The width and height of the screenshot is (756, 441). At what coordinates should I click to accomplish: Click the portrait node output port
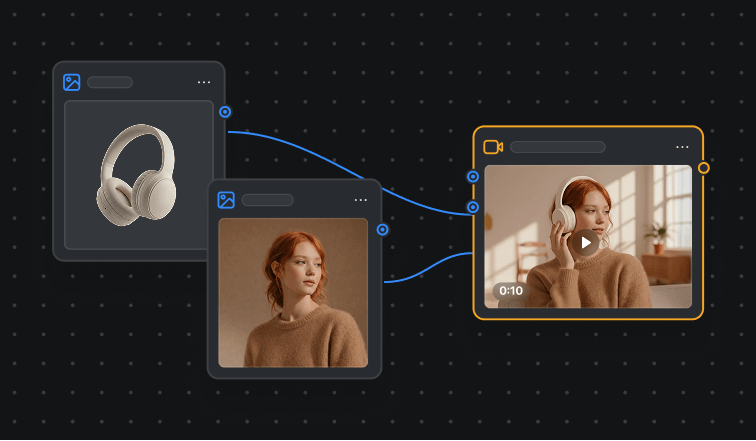click(382, 229)
